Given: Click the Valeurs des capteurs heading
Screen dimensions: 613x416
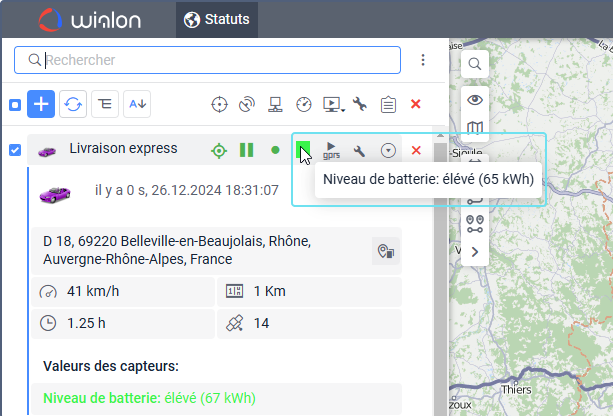Looking at the screenshot, I should pos(111,366).
